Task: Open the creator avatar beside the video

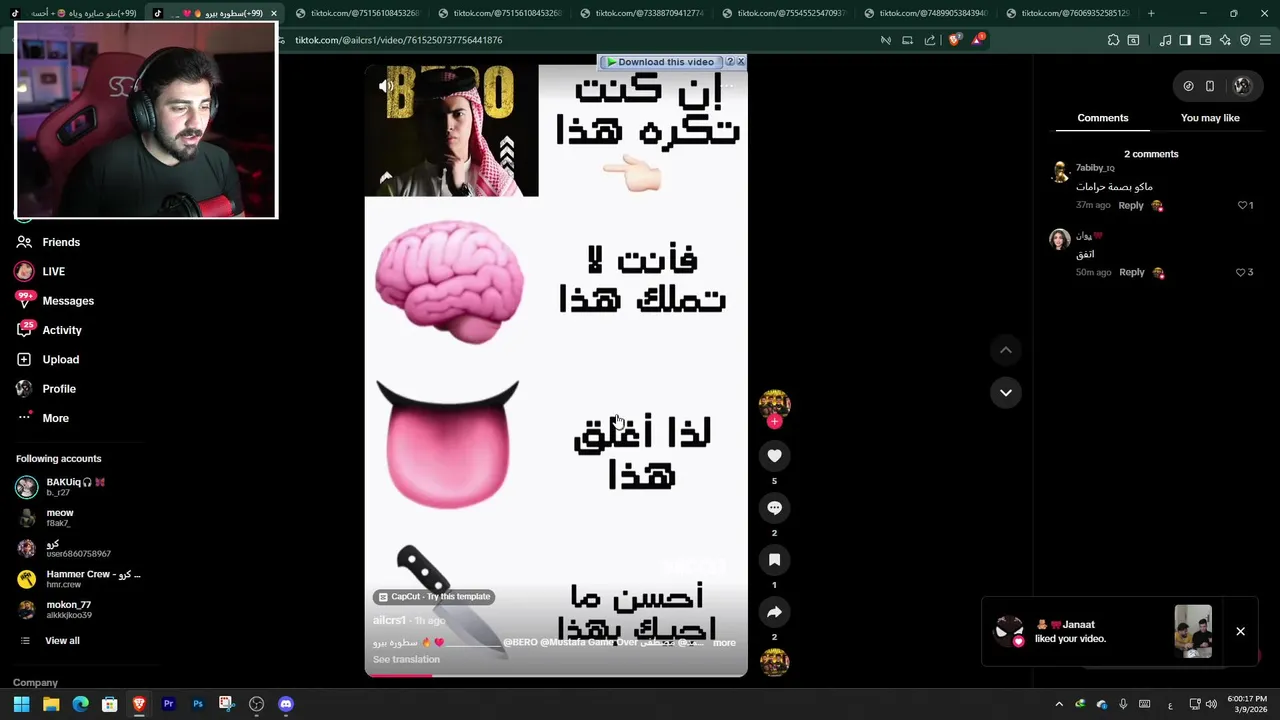Action: pyautogui.click(x=774, y=403)
